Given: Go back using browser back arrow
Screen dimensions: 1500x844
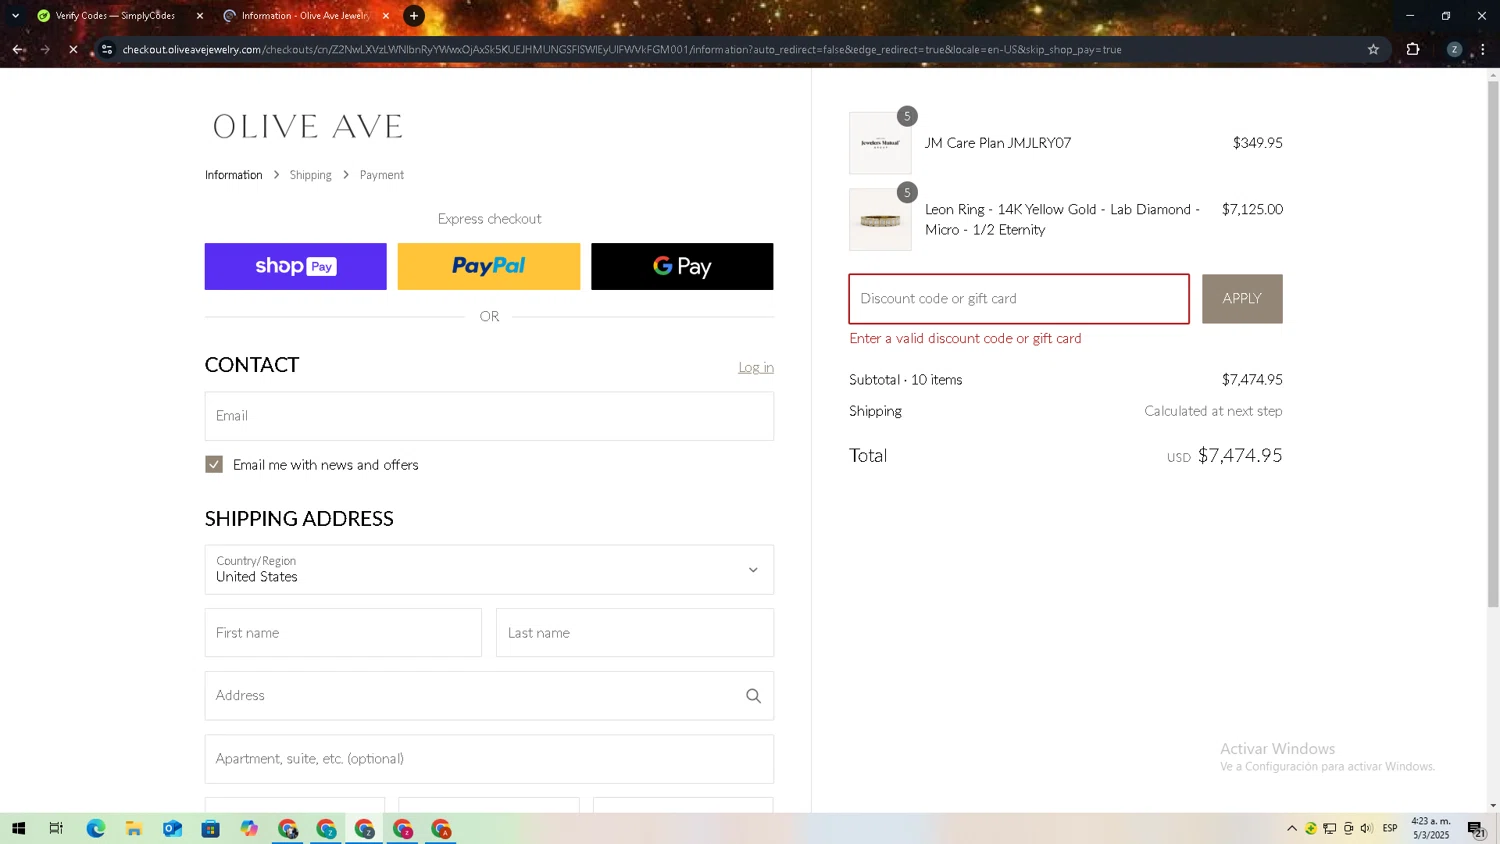Looking at the screenshot, I should pyautogui.click(x=18, y=49).
